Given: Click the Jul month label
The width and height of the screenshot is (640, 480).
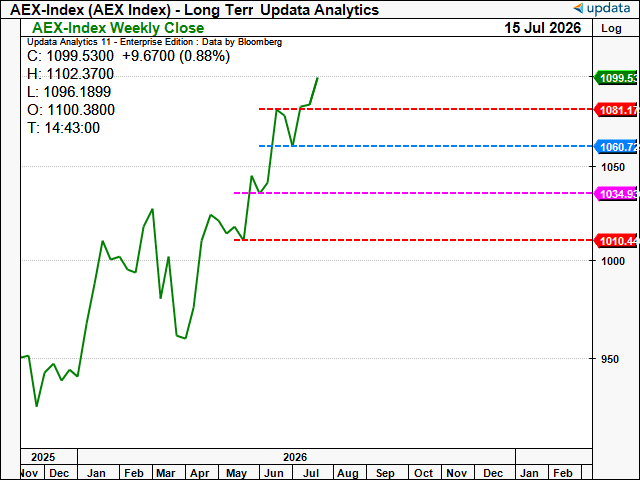Looking at the screenshot, I should pos(311,473).
